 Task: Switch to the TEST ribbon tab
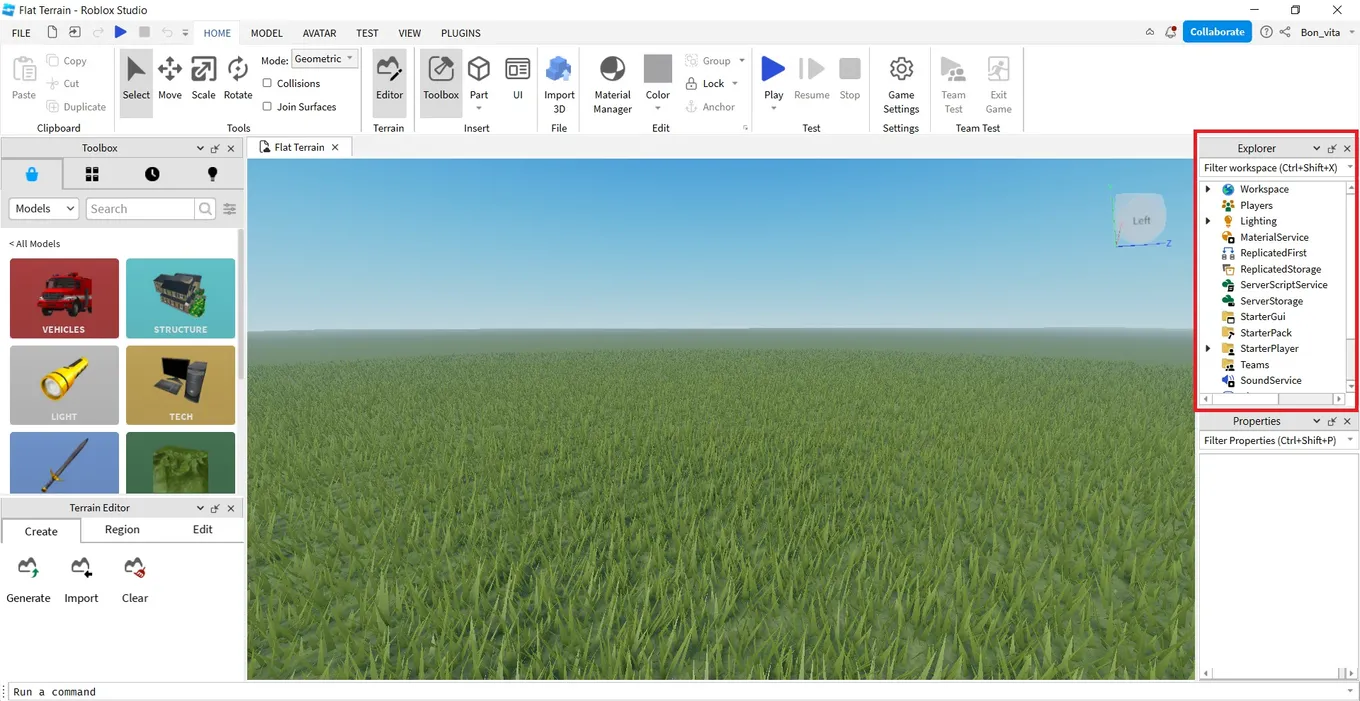pos(367,33)
